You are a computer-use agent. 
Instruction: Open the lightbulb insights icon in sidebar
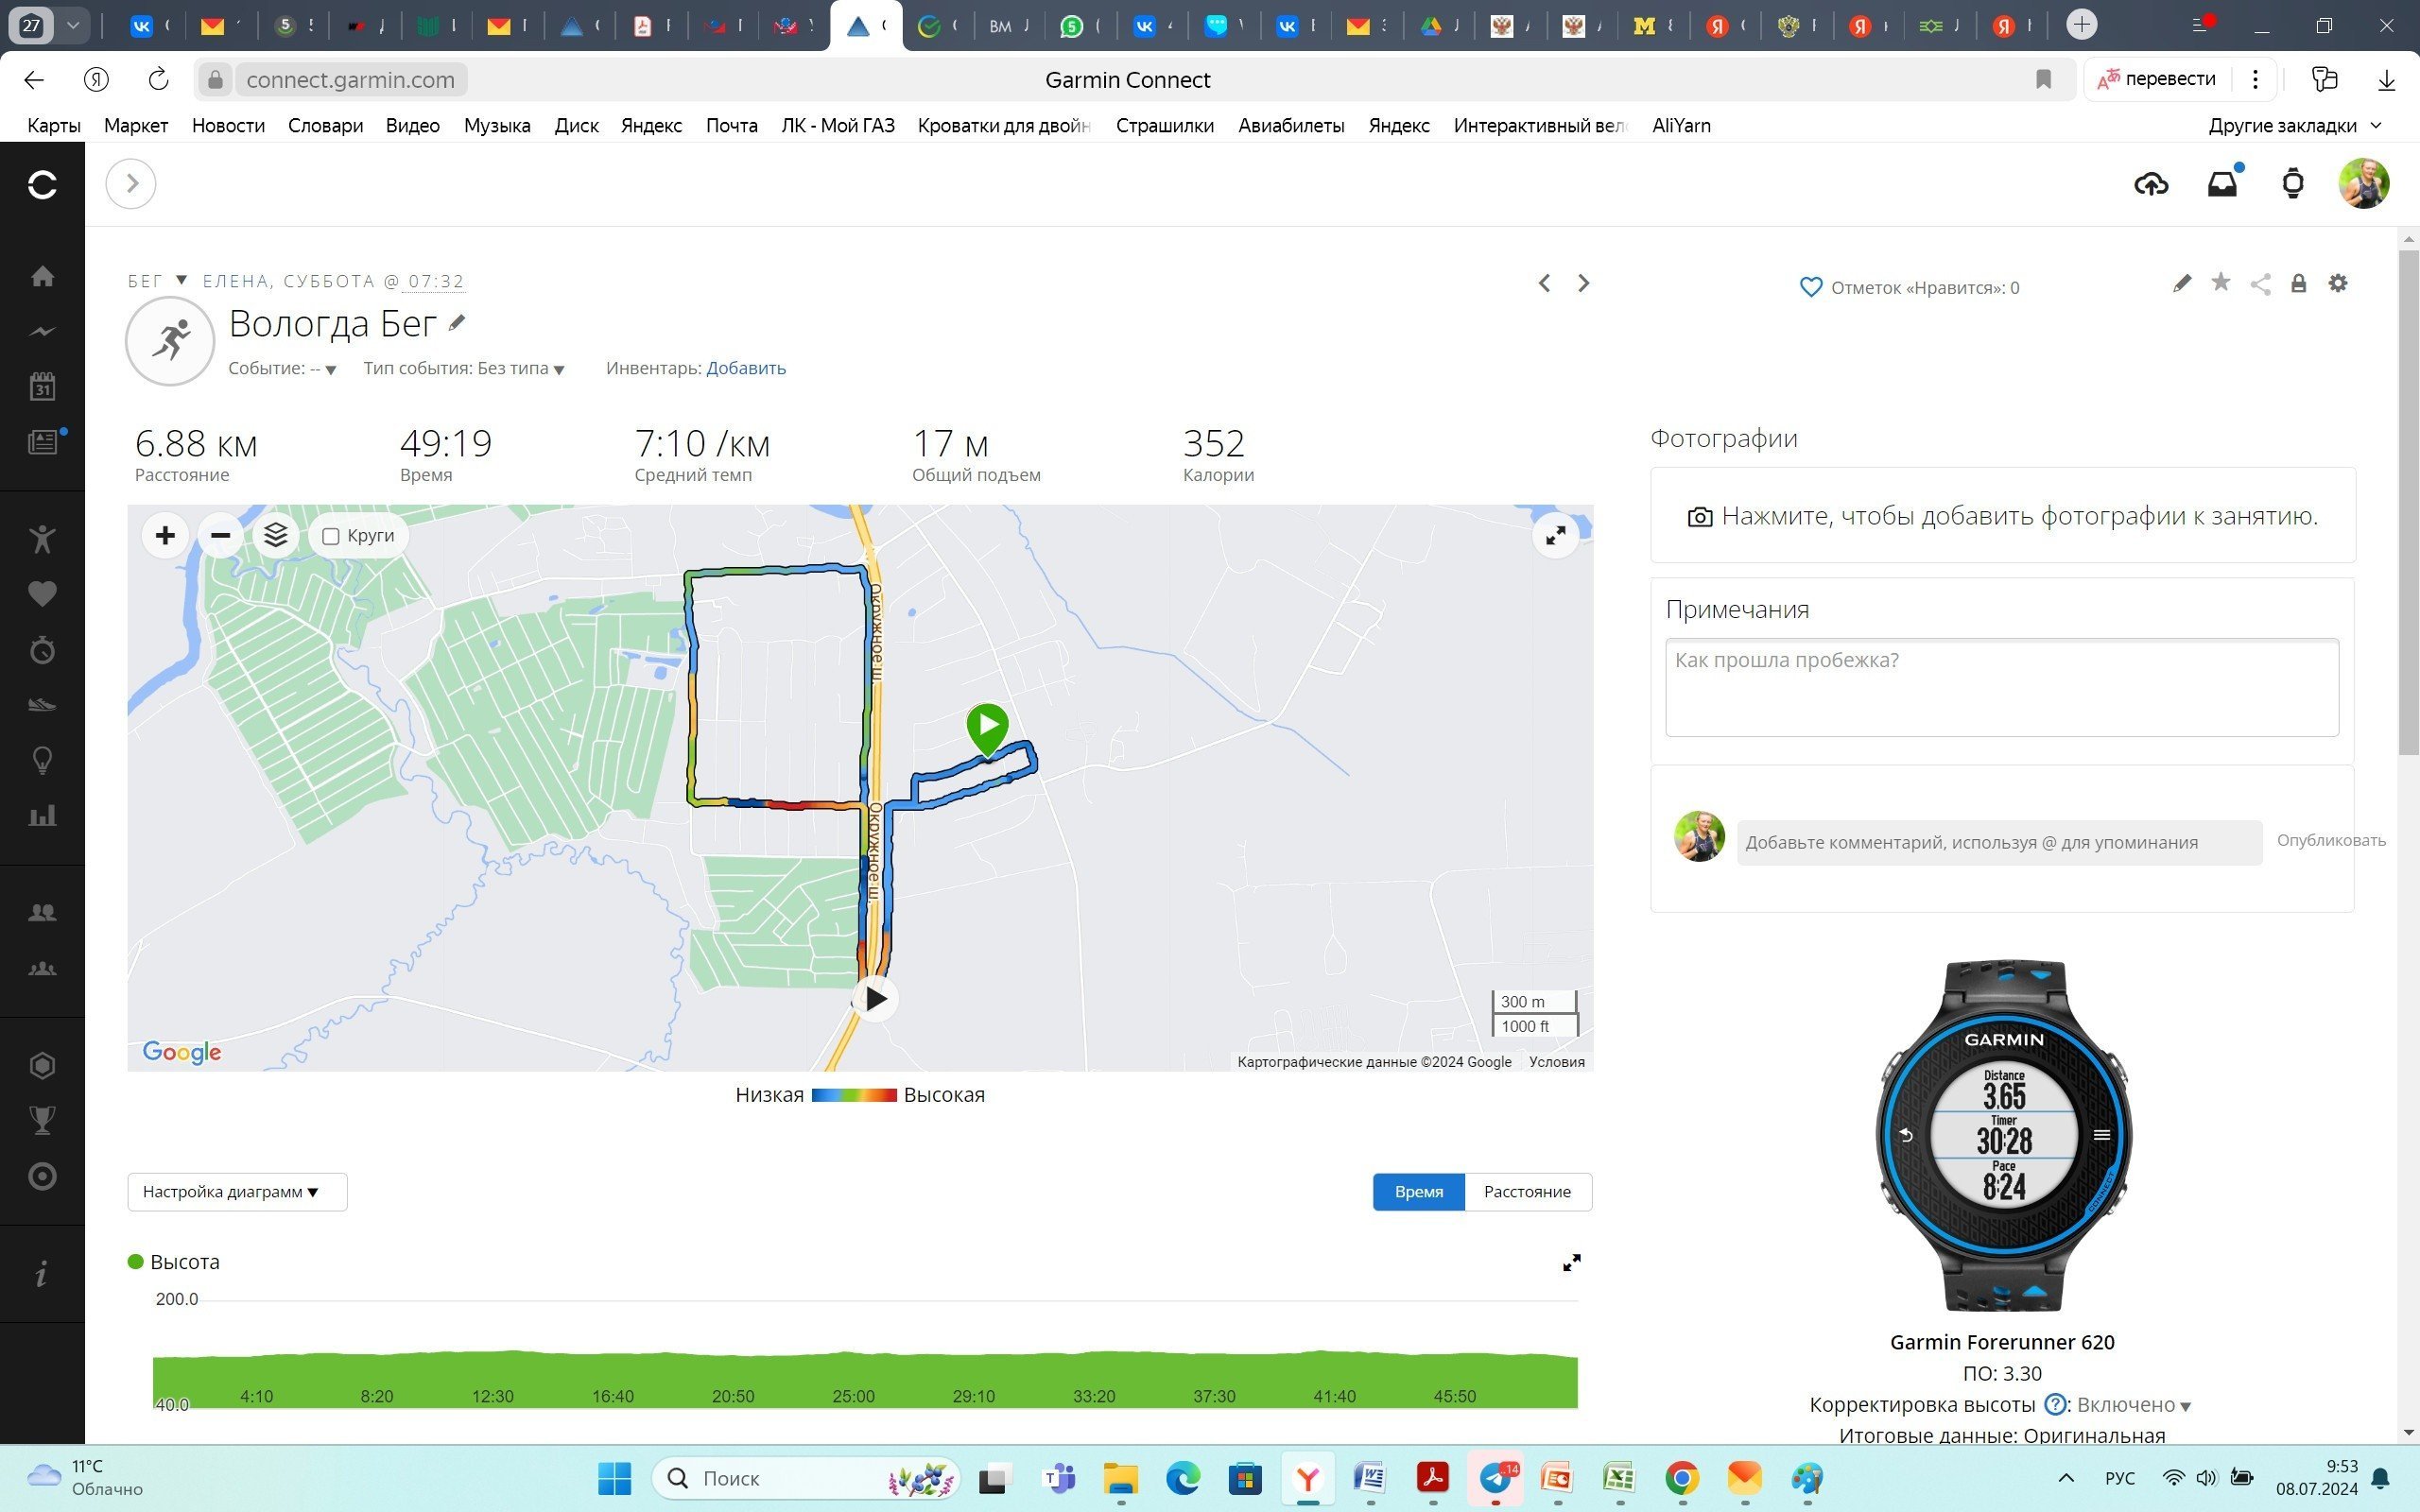[42, 761]
